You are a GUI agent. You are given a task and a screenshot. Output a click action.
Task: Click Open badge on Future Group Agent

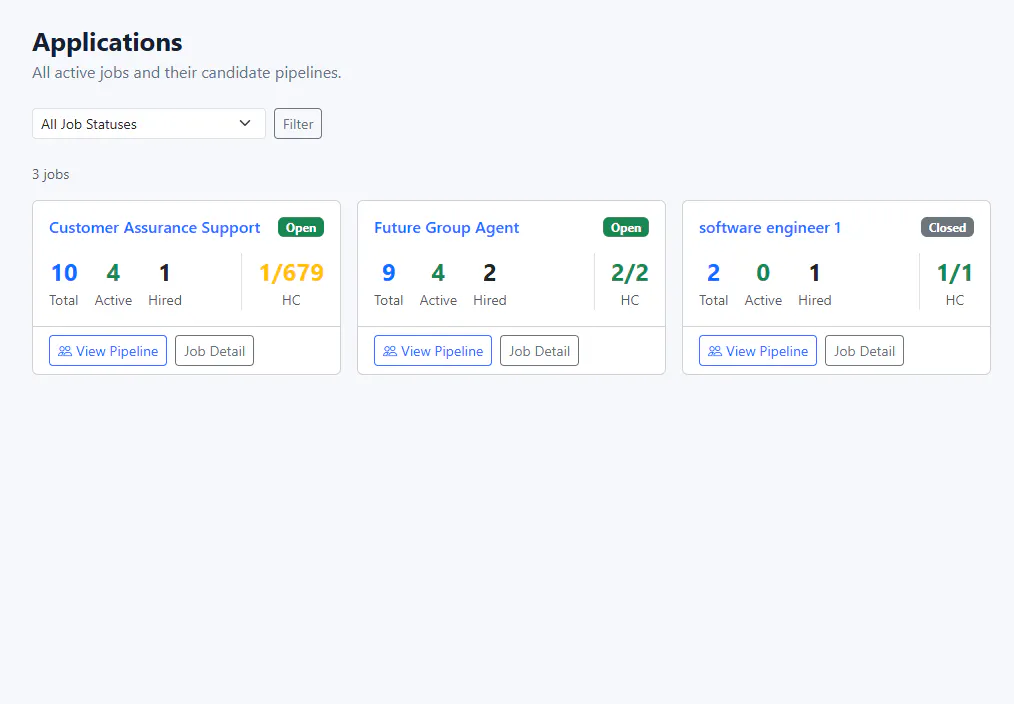click(x=626, y=228)
